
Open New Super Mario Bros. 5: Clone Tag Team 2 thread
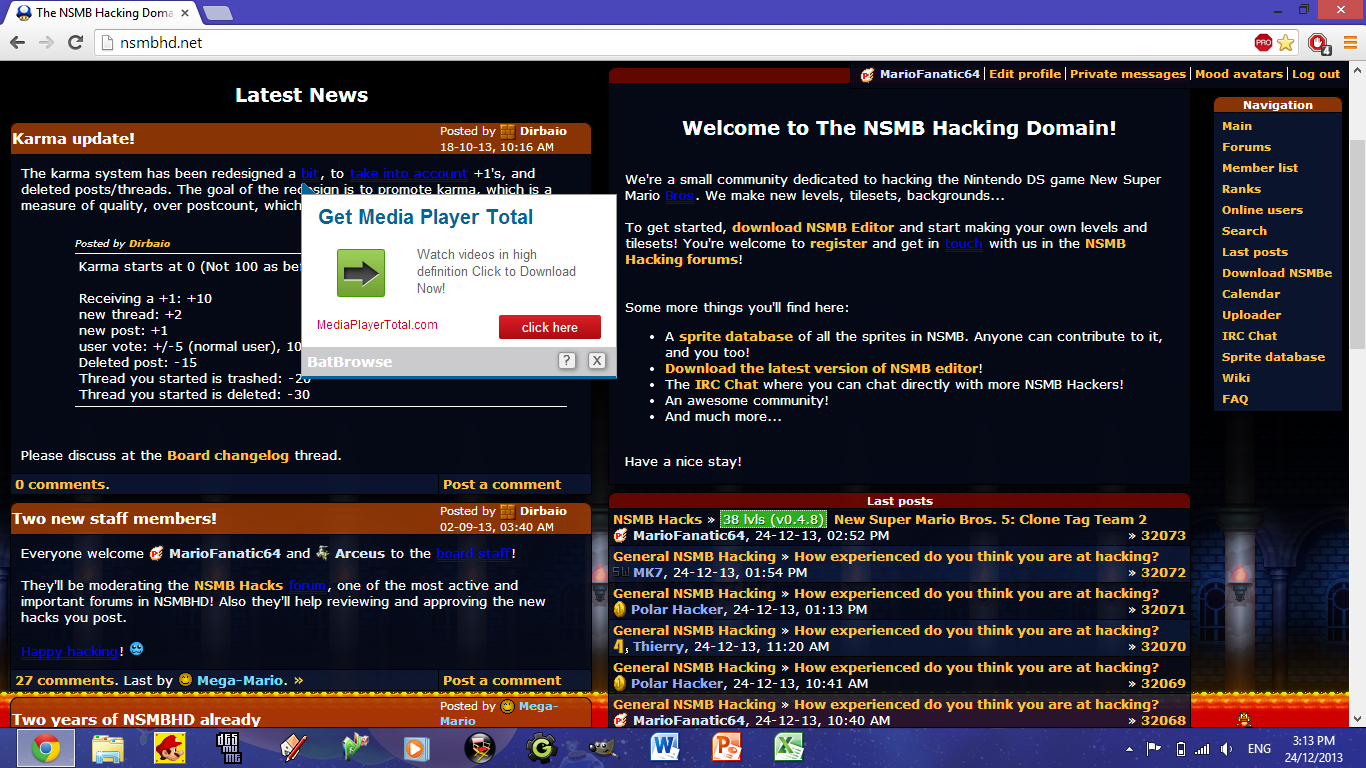click(990, 519)
